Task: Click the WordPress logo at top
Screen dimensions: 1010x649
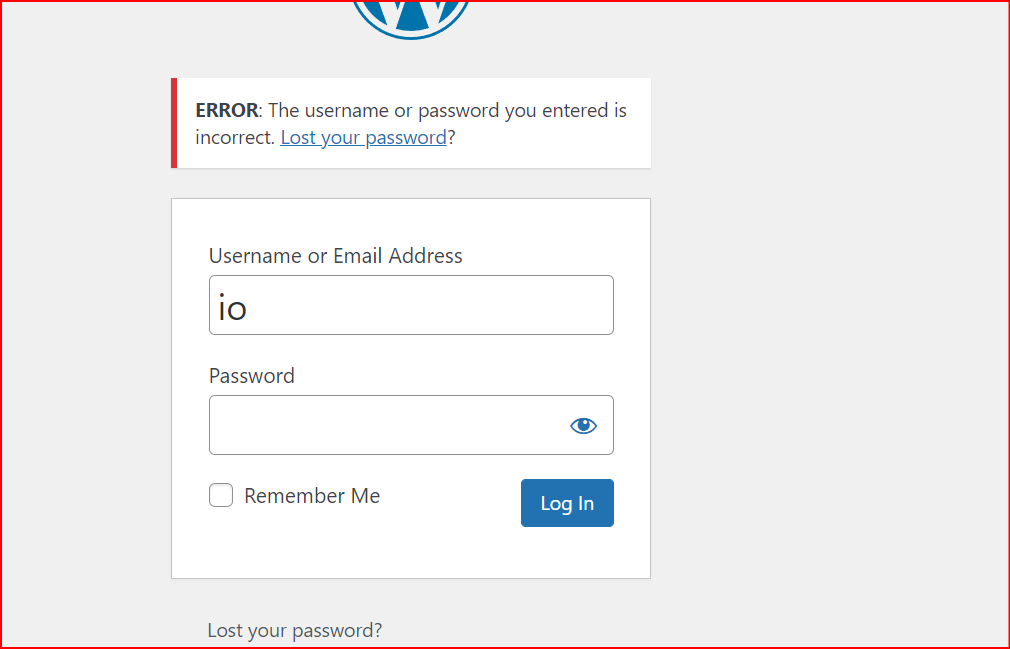Action: [411, 14]
